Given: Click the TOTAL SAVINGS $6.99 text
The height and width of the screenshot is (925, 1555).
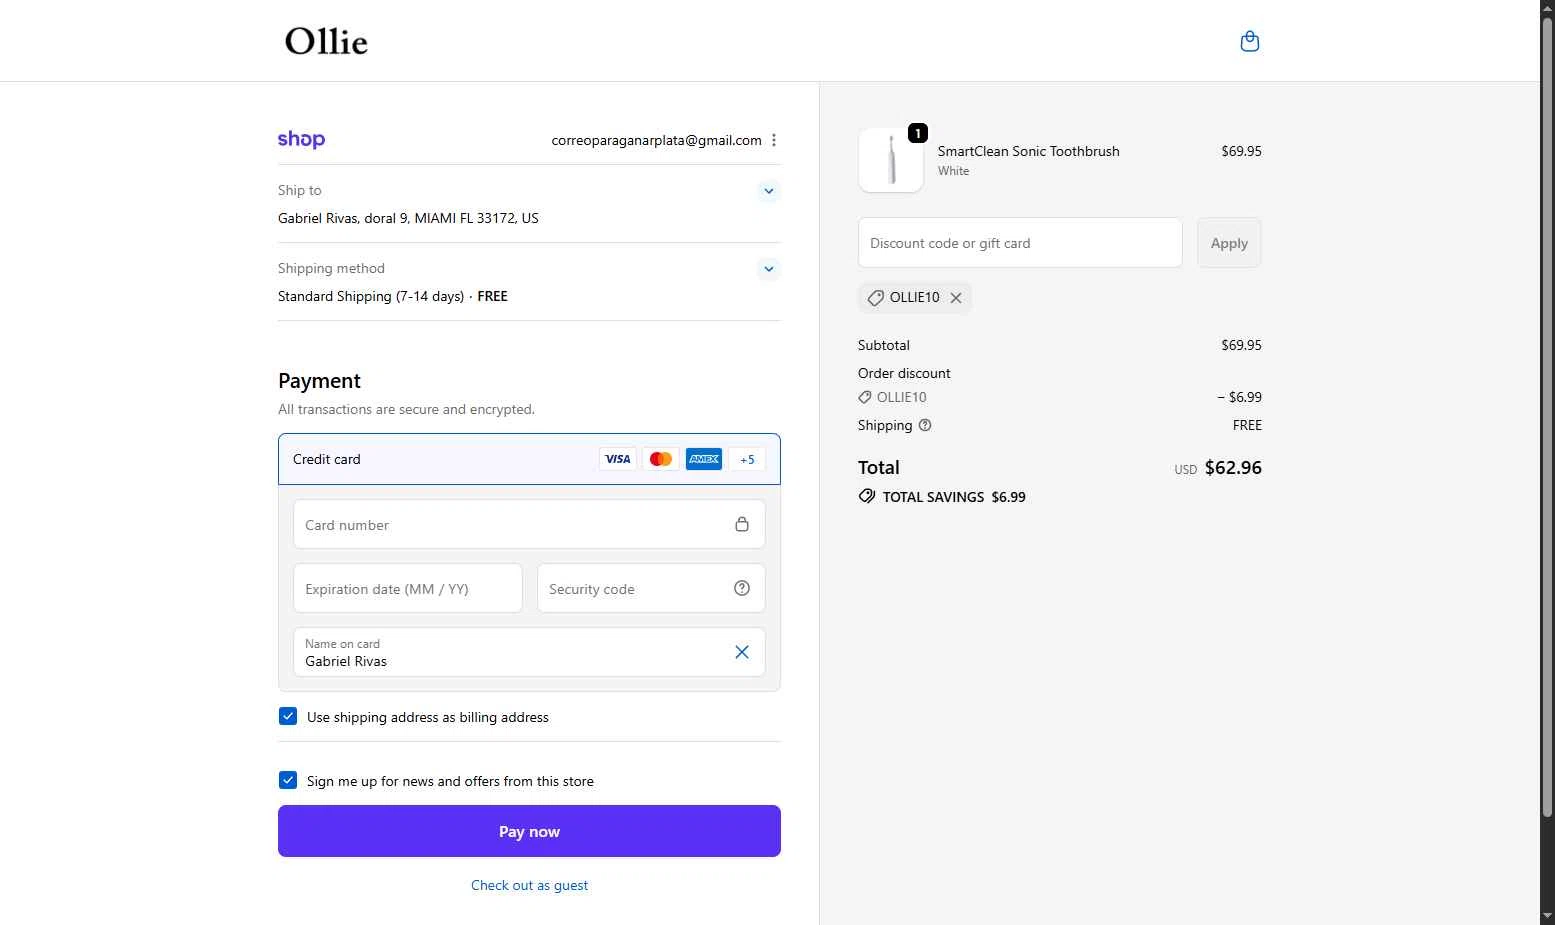Looking at the screenshot, I should coord(954,497).
